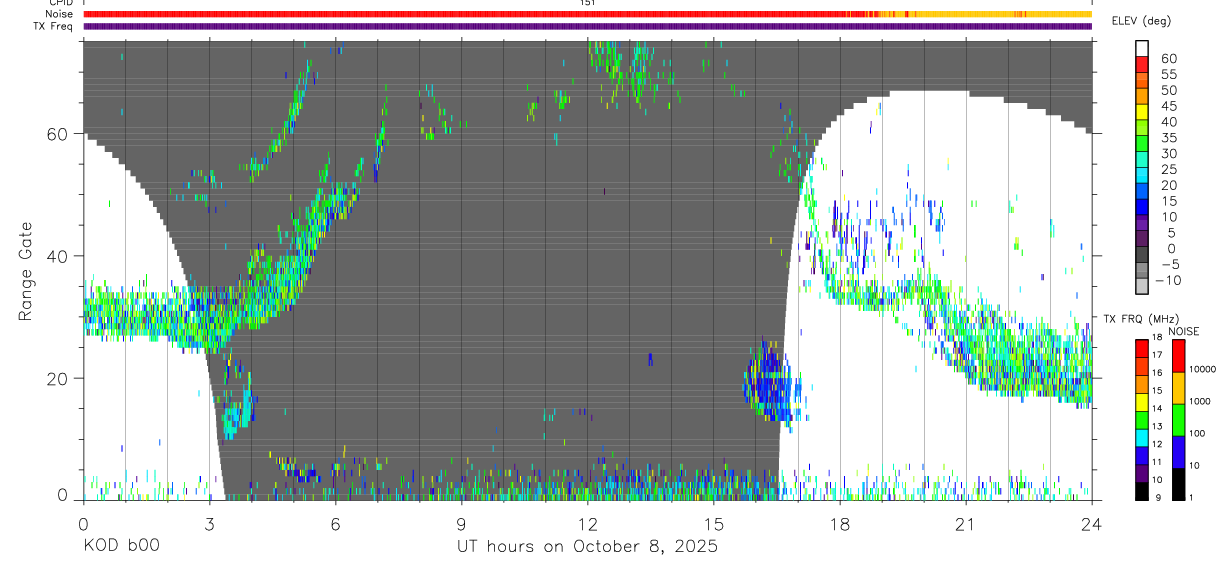Click the "−10" value on ELEV scale
This screenshot has width=1228, height=567.
click(1168, 280)
